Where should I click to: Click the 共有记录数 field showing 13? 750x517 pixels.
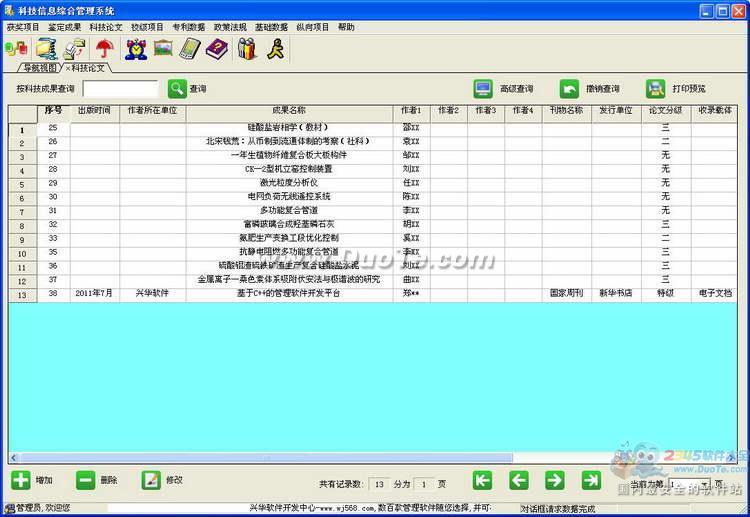point(379,484)
